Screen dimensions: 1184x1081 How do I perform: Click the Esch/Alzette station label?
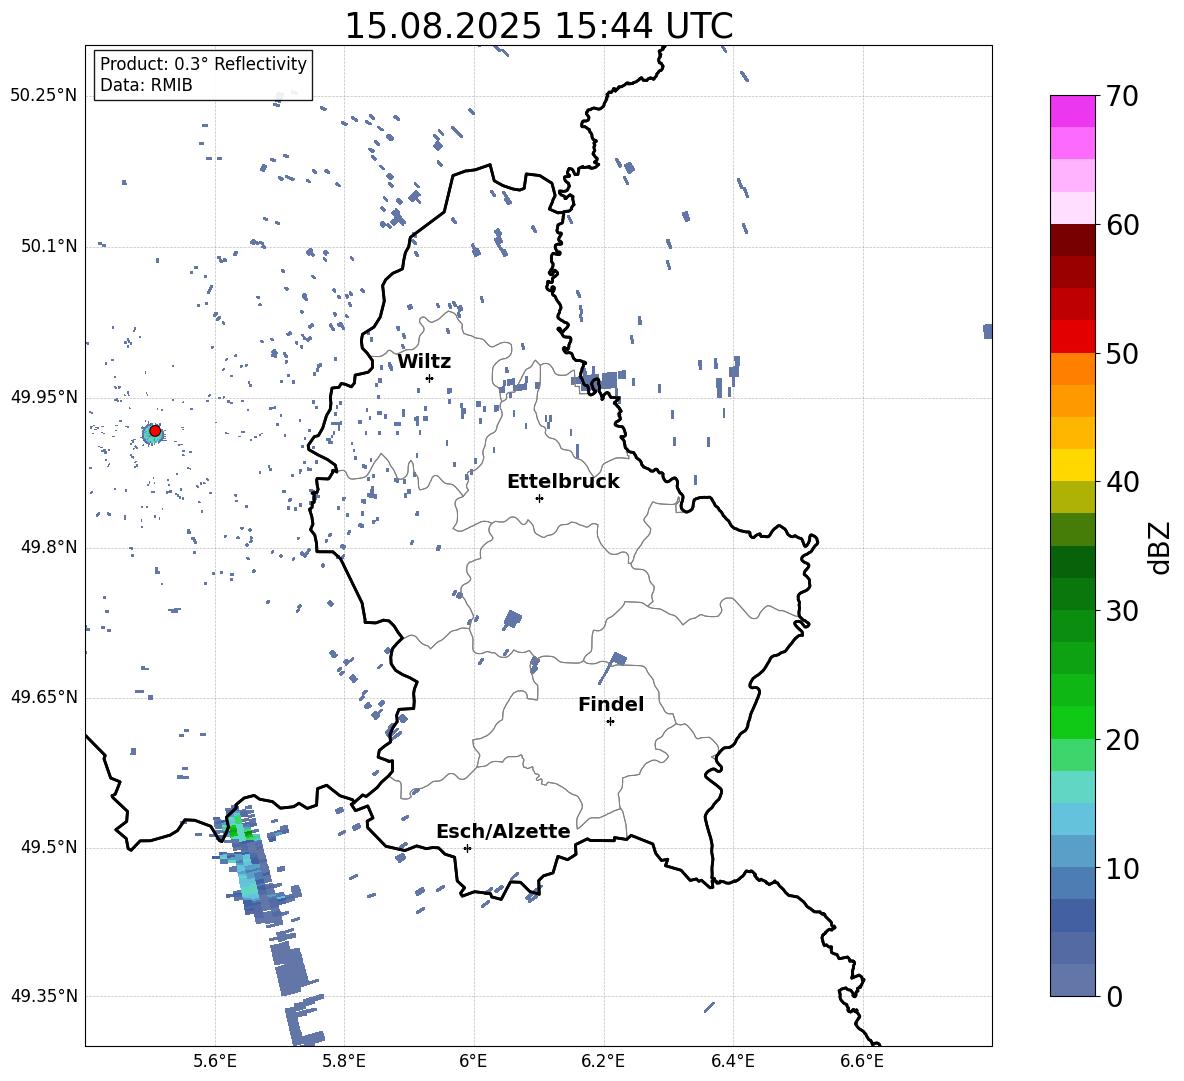[x=503, y=831]
